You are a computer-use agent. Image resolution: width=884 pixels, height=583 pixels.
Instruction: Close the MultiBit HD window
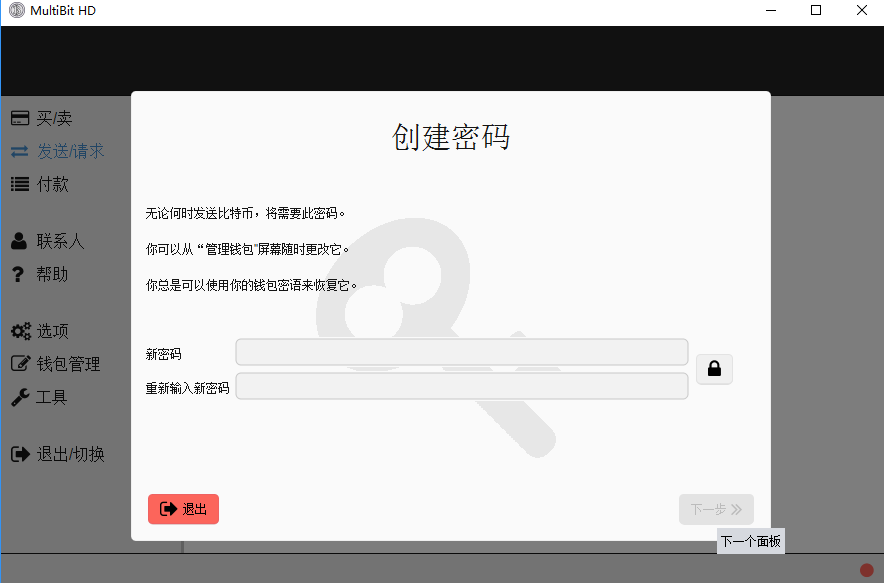click(x=861, y=10)
